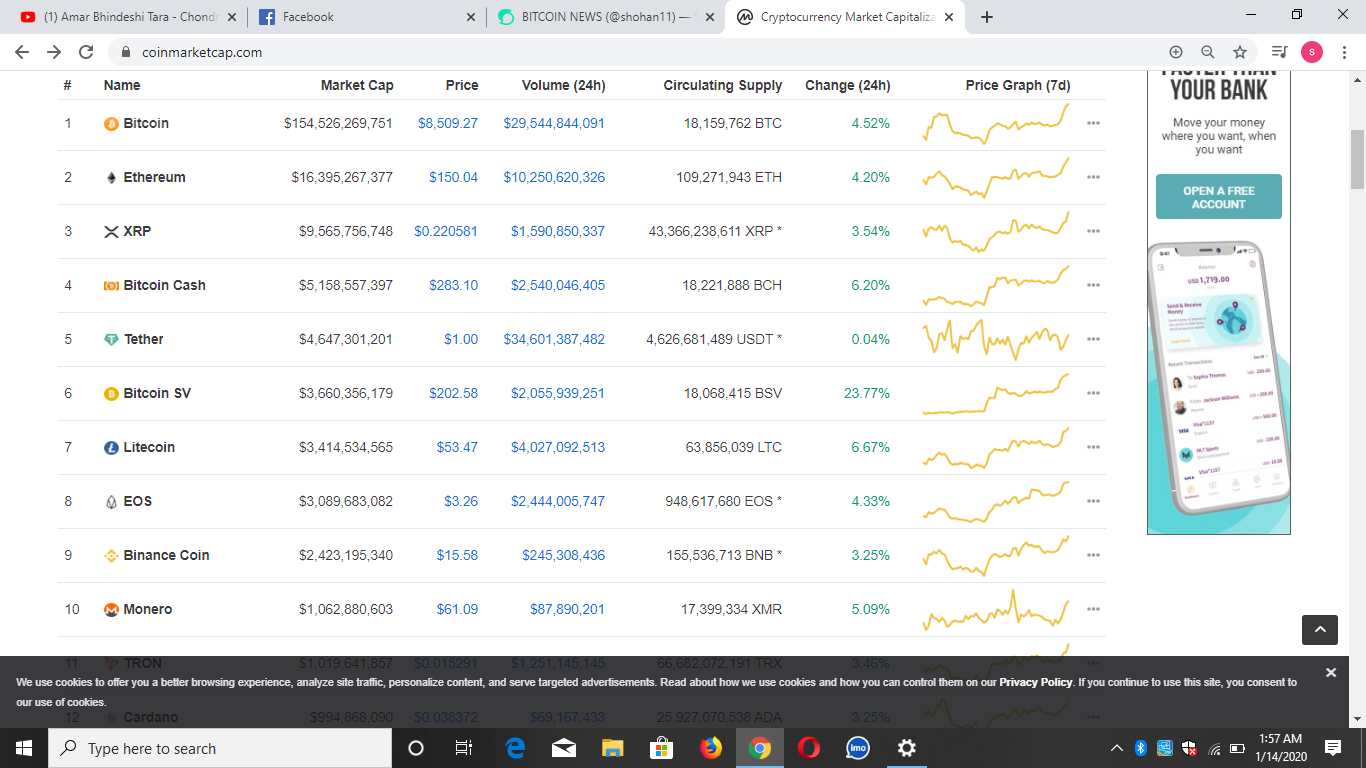The width and height of the screenshot is (1366, 768).
Task: Click the Windows taskbar search box
Action: click(220, 748)
